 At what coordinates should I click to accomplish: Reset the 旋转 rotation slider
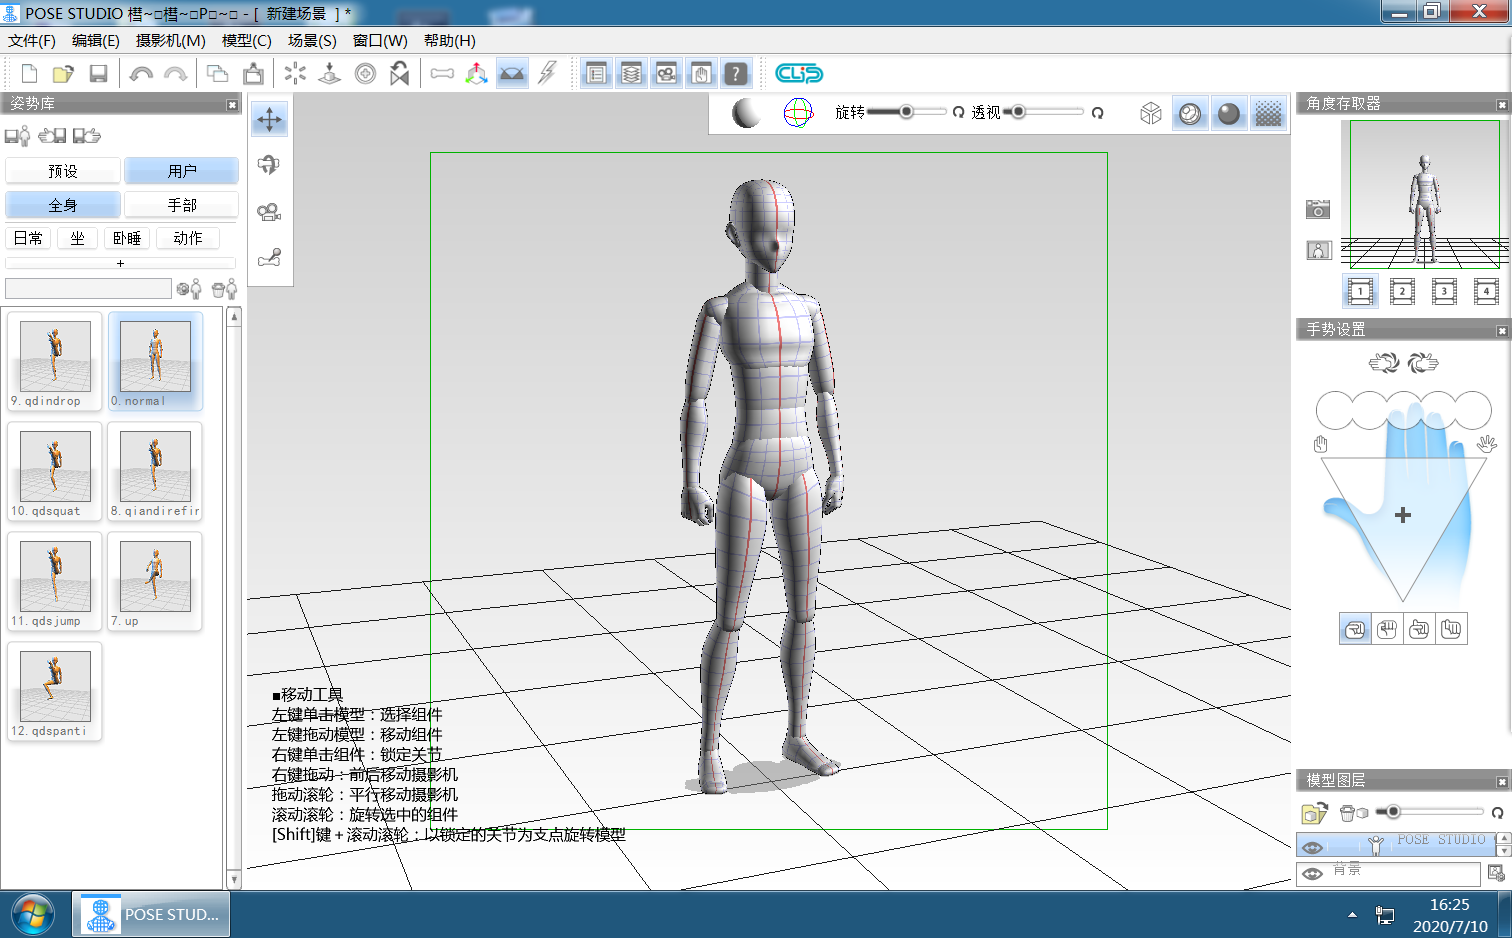[958, 113]
